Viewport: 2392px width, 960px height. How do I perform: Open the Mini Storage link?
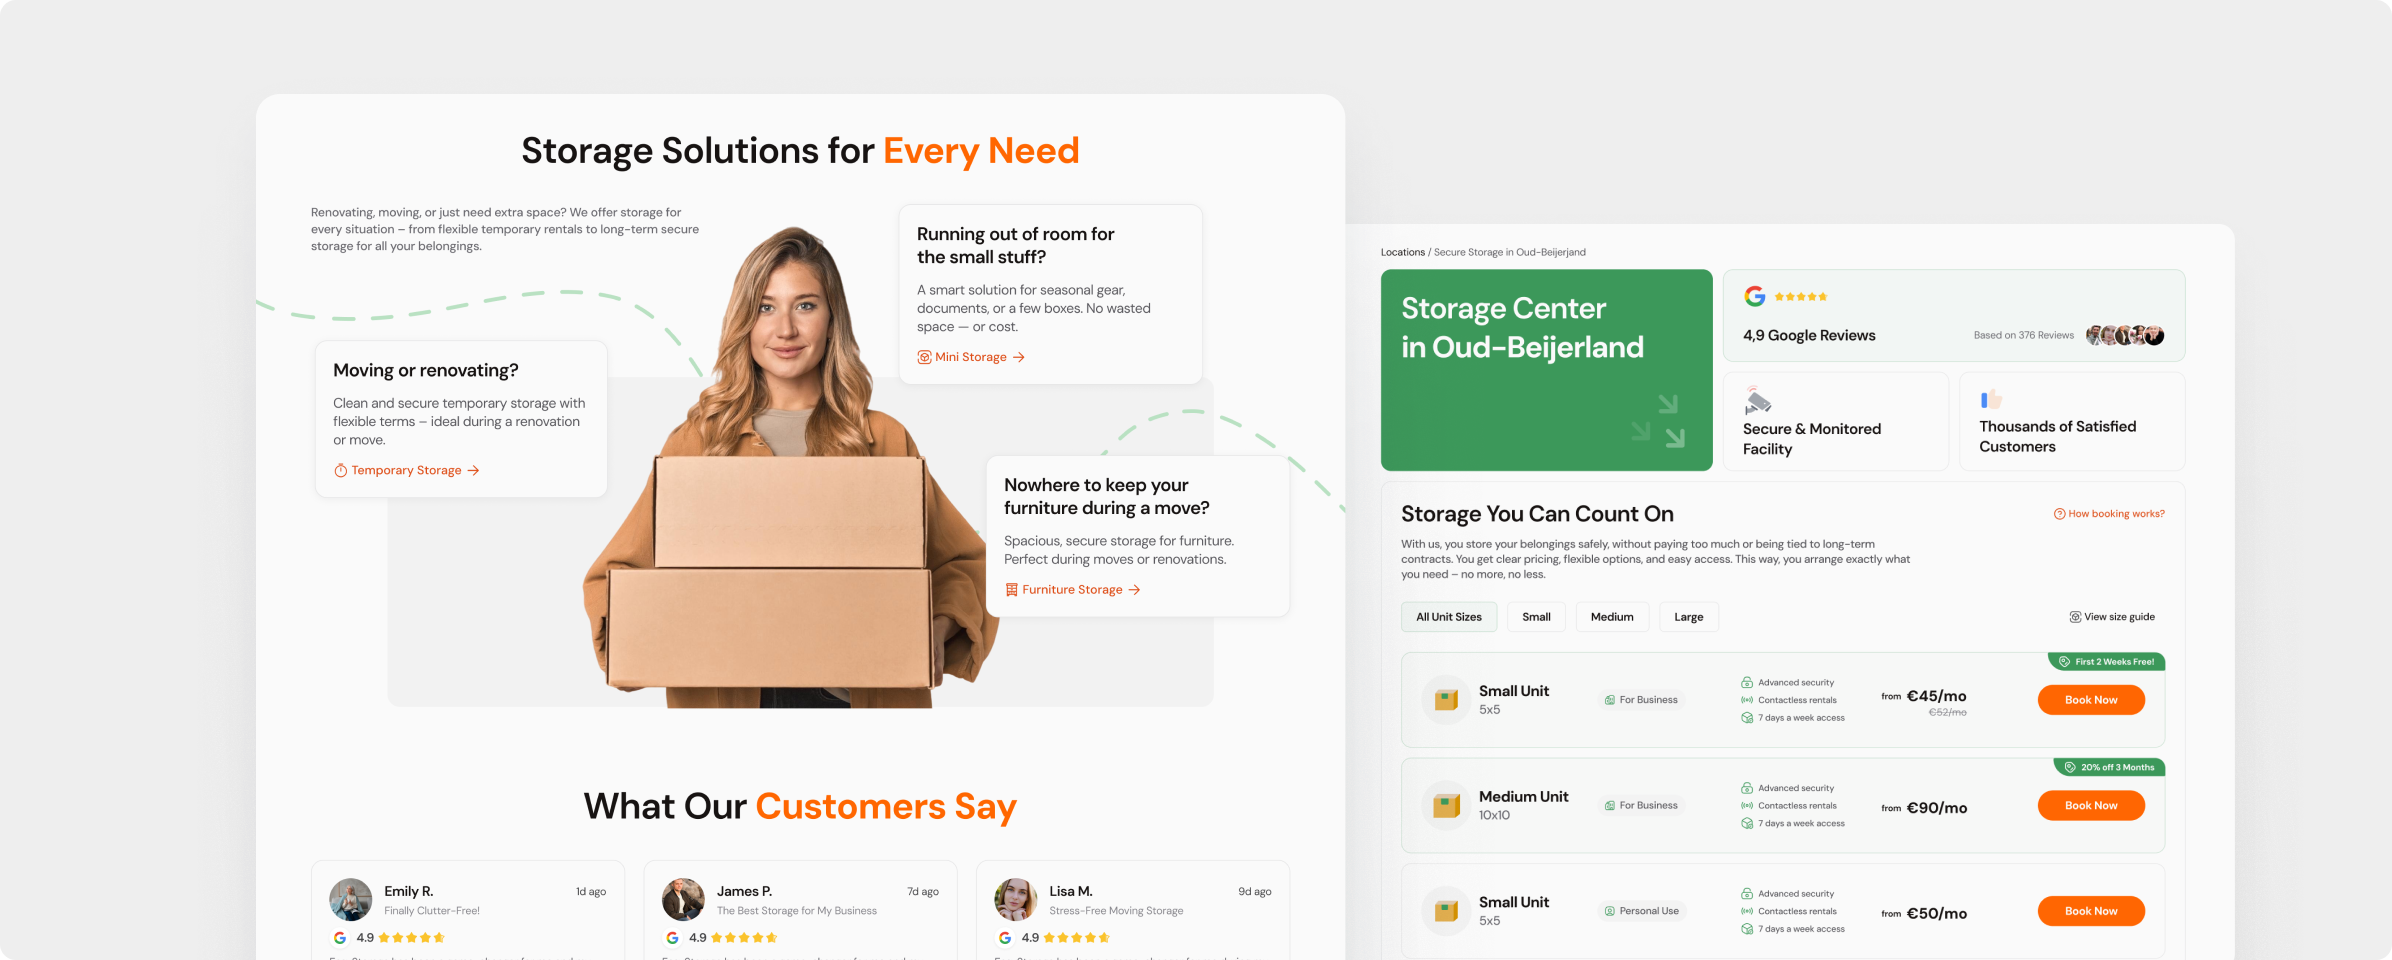click(x=971, y=357)
